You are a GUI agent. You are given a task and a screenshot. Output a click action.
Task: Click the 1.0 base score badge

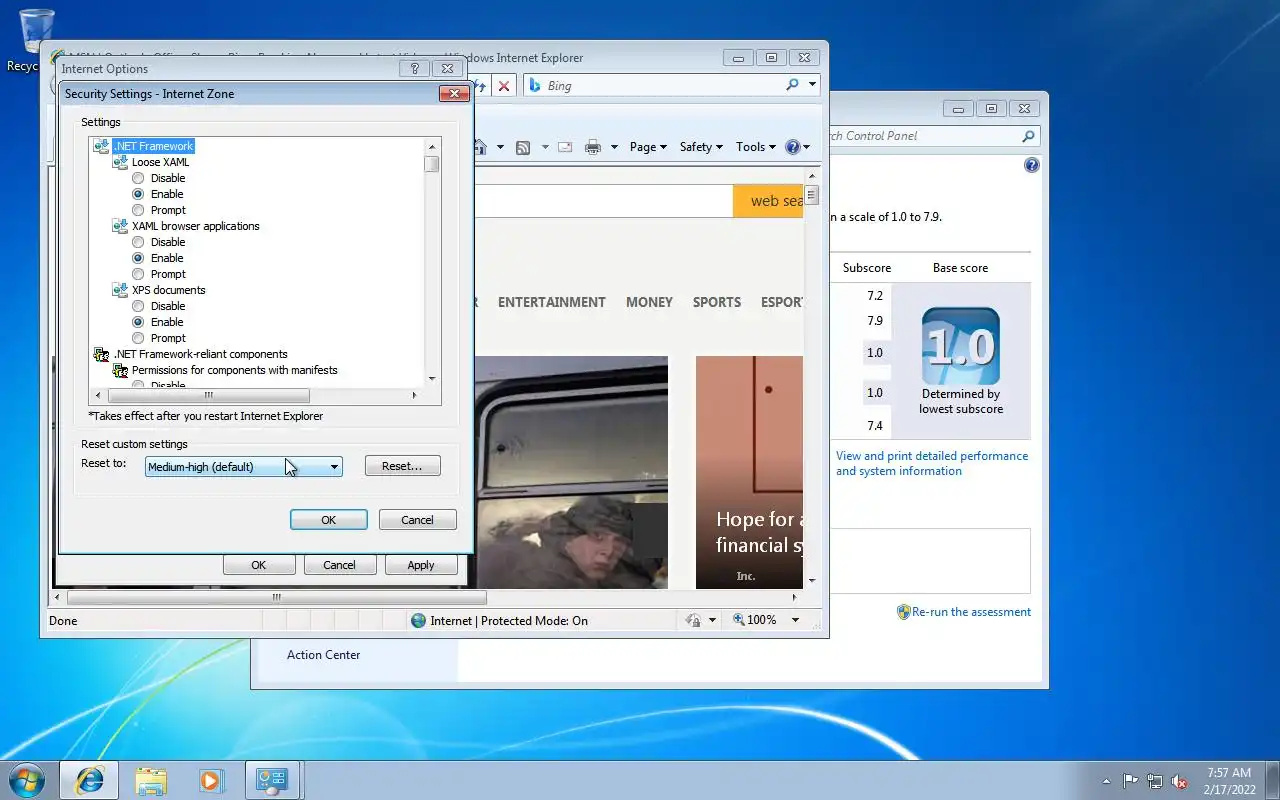pyautogui.click(x=961, y=346)
